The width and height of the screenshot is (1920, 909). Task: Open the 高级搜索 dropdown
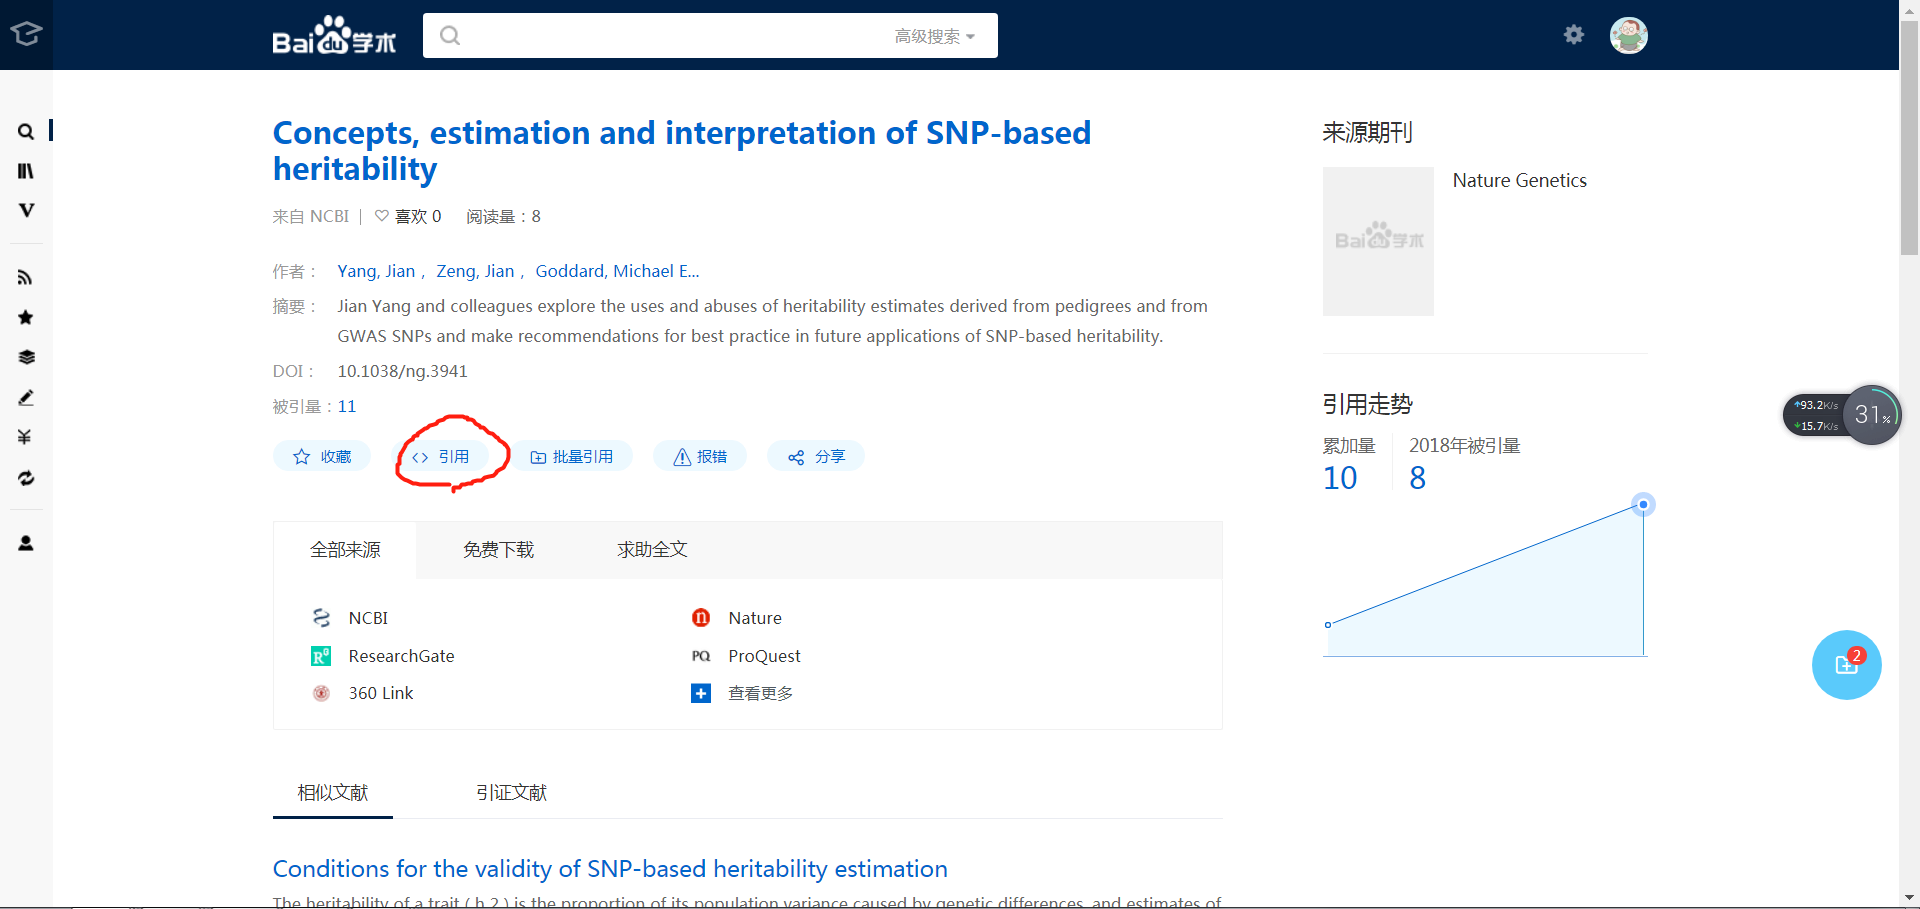click(935, 36)
